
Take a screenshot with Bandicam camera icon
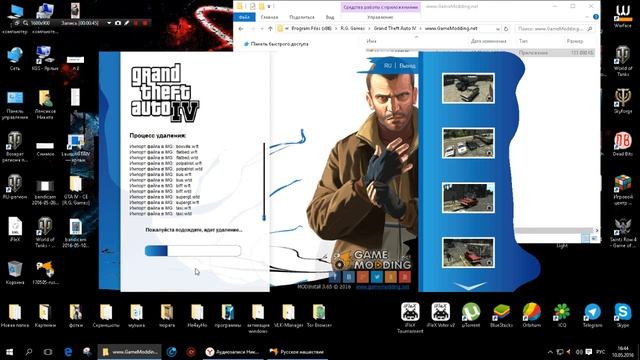pyautogui.click(x=118, y=23)
